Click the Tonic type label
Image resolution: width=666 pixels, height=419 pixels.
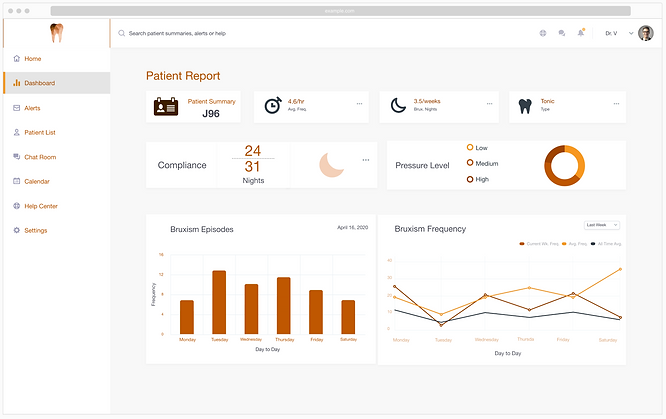[547, 101]
